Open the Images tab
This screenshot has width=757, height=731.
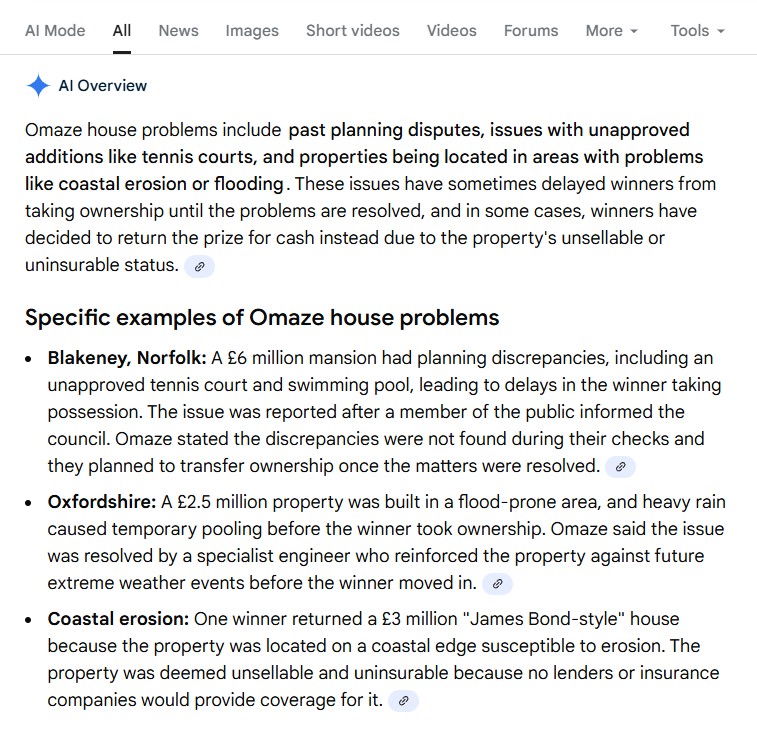(x=252, y=30)
